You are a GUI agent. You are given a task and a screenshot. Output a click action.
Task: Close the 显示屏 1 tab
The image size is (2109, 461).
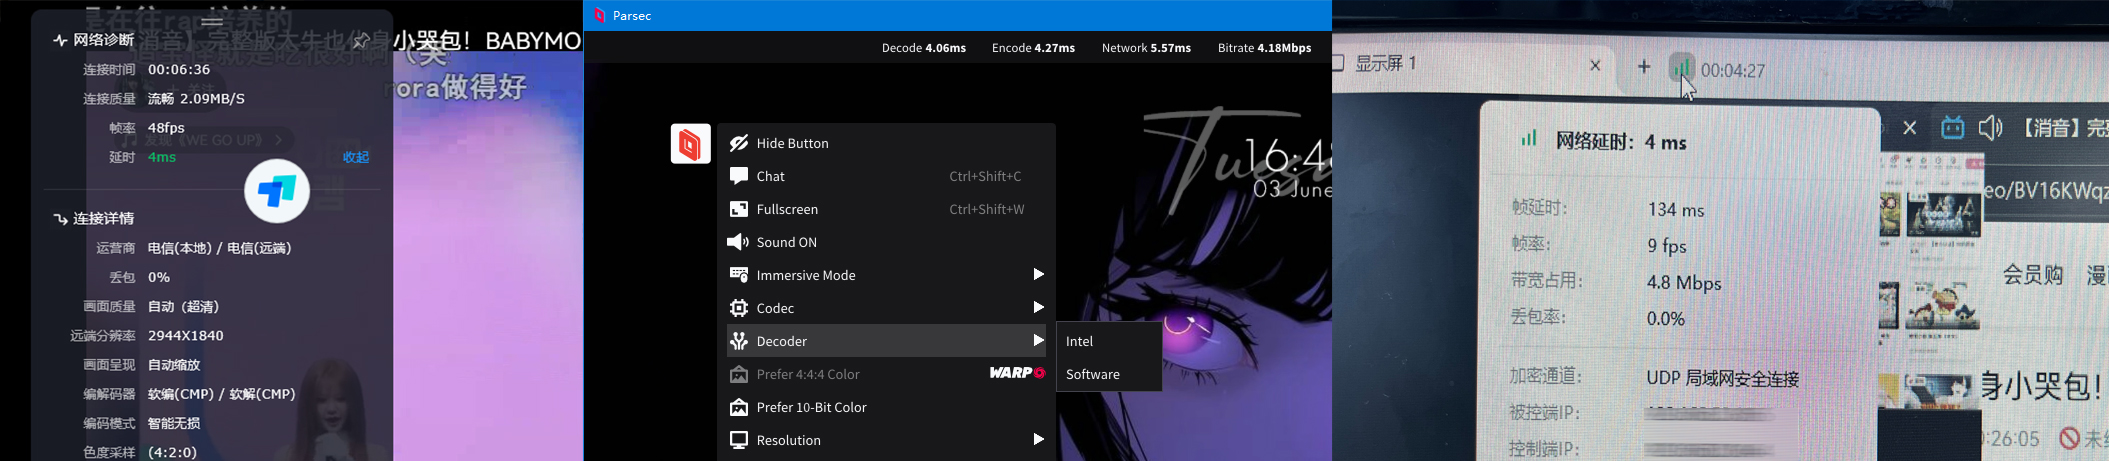pos(1595,66)
